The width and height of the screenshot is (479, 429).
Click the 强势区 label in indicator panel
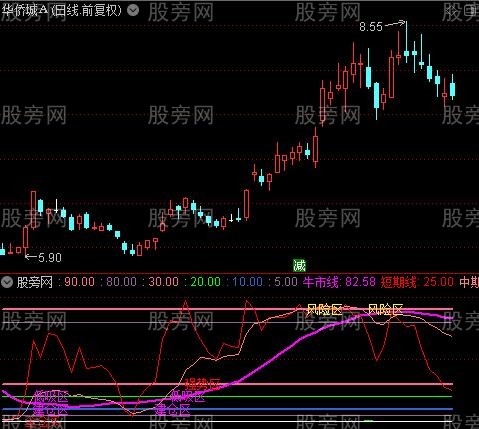(x=202, y=384)
